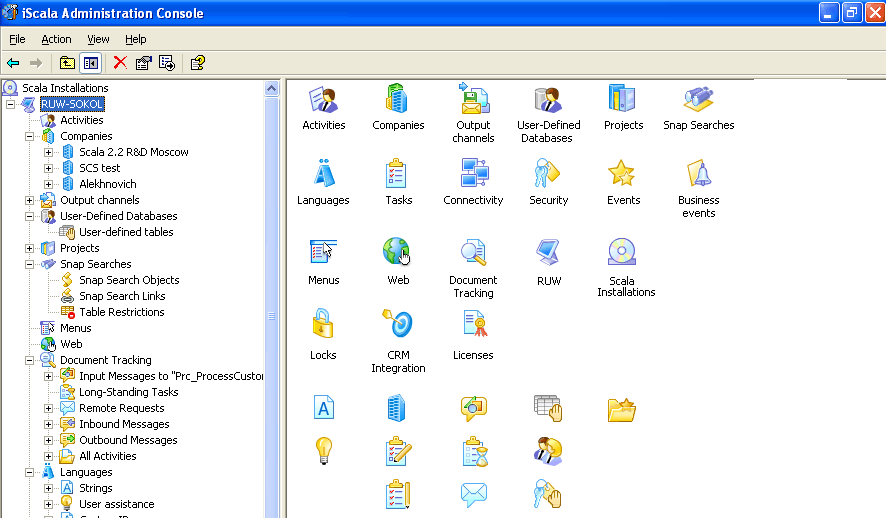Image resolution: width=886 pixels, height=518 pixels.
Task: Click the Properties toolbar button
Action: pyautogui.click(x=144, y=63)
